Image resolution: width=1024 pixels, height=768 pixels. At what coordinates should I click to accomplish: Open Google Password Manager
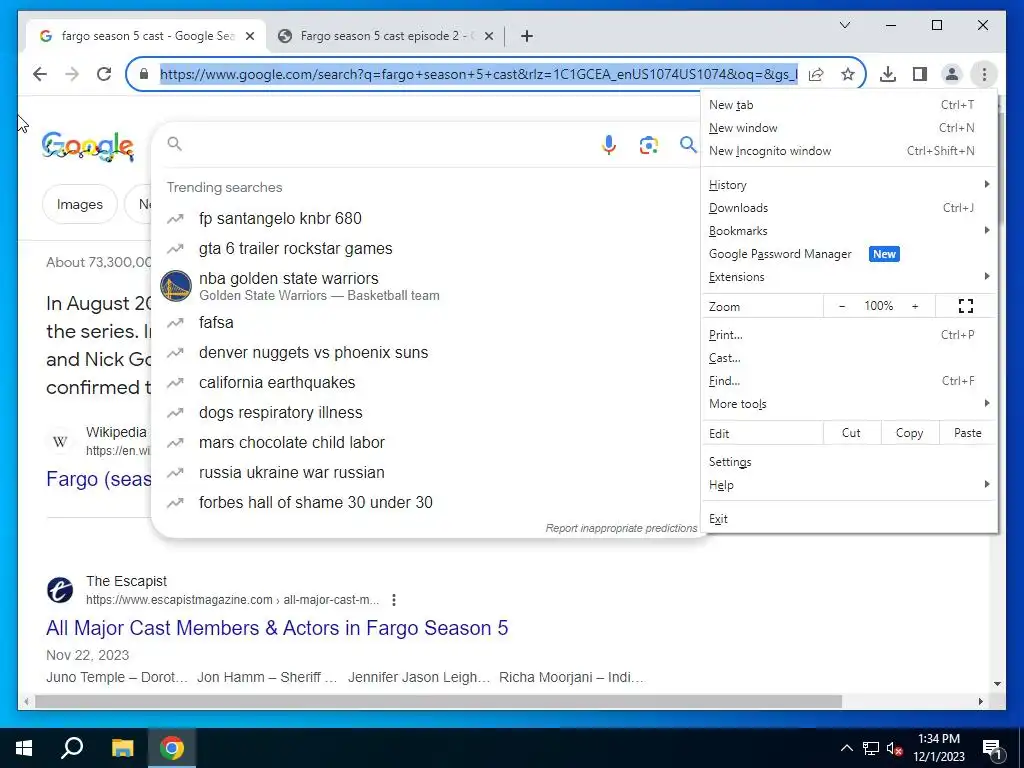(x=849, y=254)
